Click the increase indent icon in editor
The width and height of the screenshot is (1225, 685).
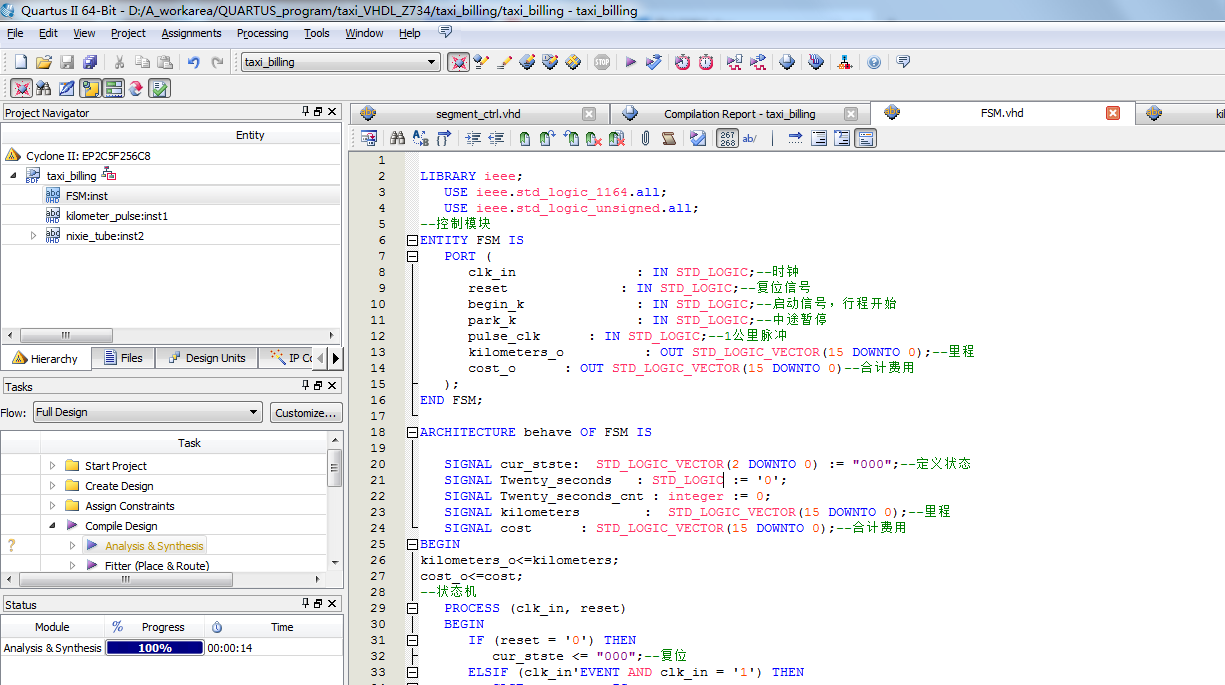473,138
